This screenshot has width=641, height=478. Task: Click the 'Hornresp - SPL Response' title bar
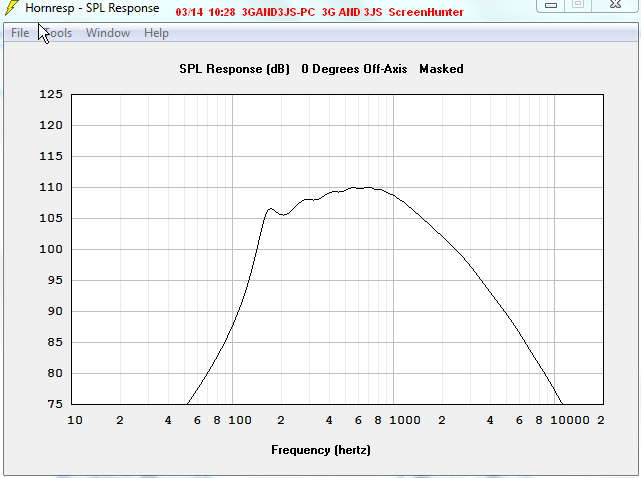92,8
